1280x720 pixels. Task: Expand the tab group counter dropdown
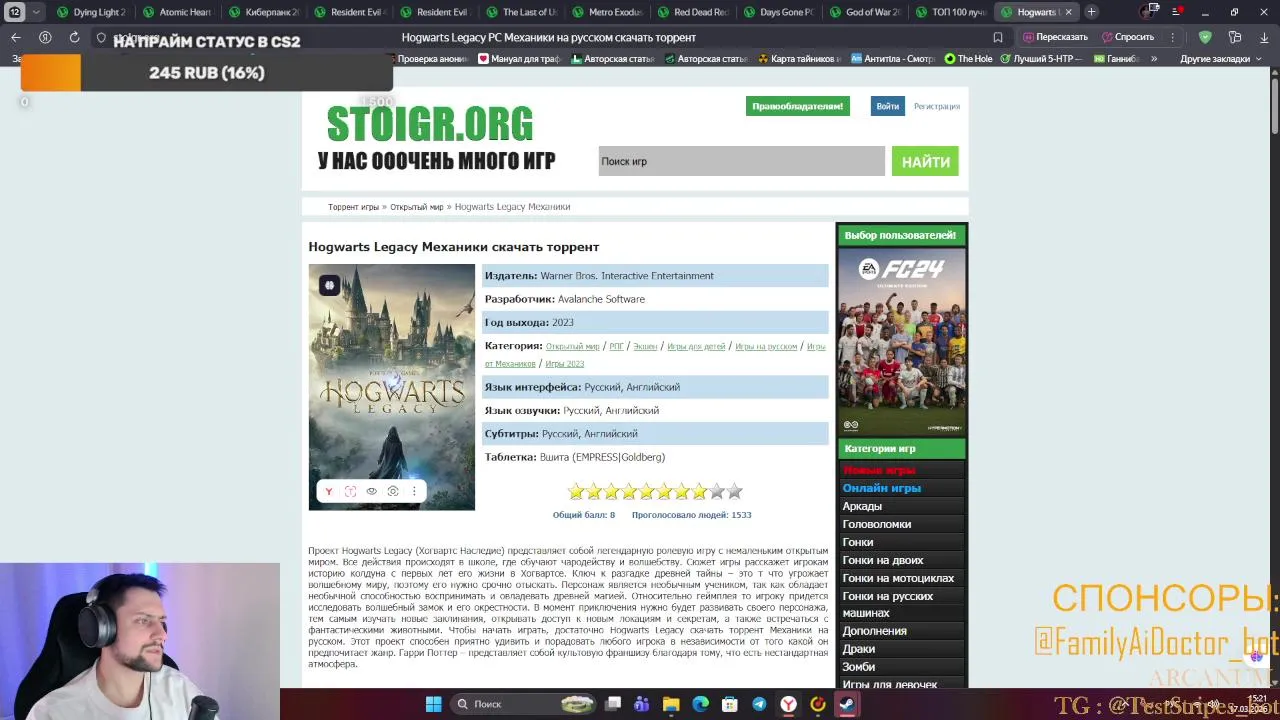37,12
